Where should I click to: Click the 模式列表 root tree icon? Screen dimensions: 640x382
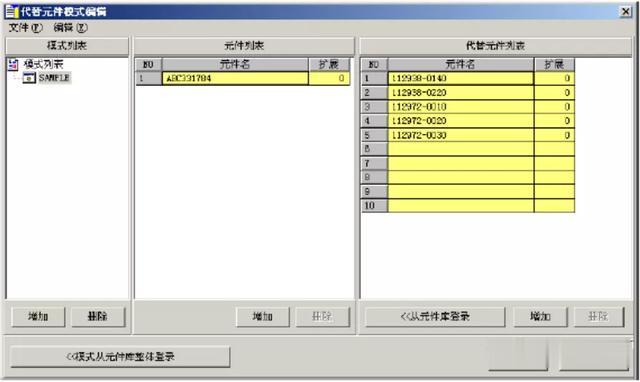tap(13, 64)
